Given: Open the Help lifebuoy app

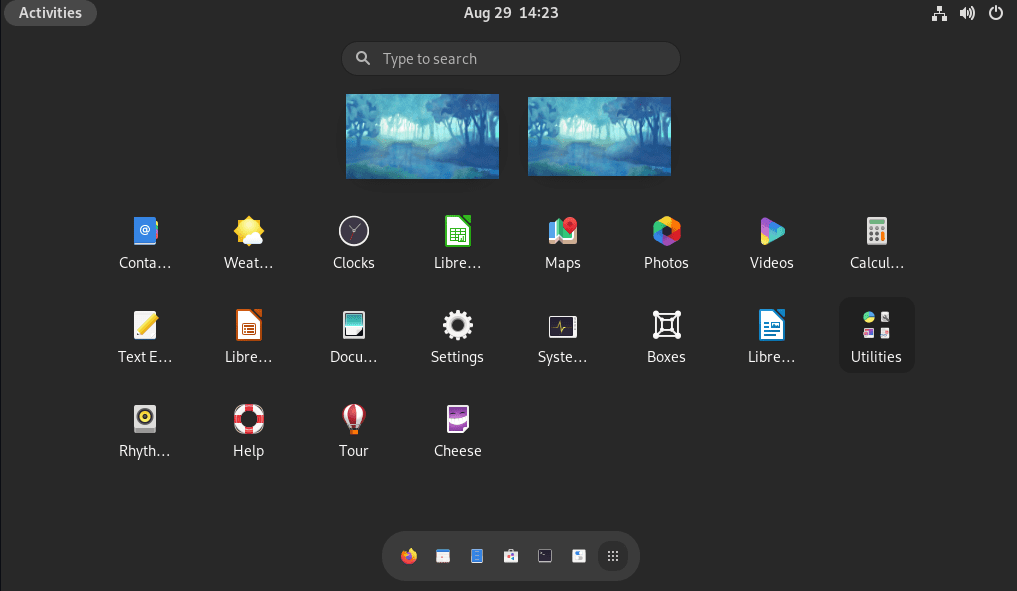Looking at the screenshot, I should [248, 430].
